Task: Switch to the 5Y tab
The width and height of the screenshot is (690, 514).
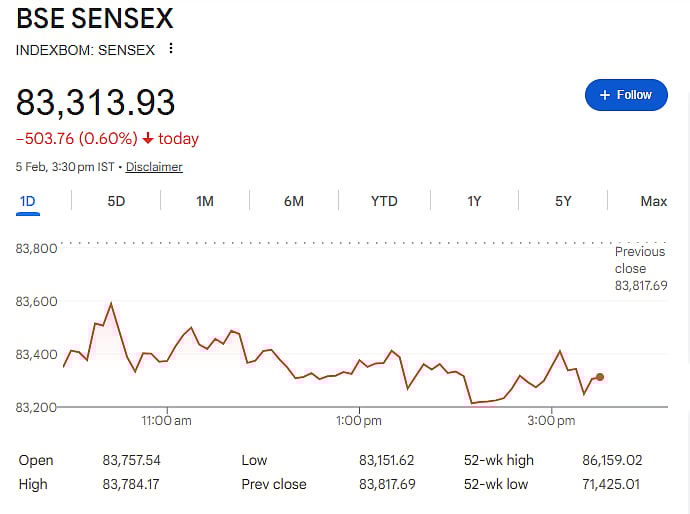Action: point(563,201)
